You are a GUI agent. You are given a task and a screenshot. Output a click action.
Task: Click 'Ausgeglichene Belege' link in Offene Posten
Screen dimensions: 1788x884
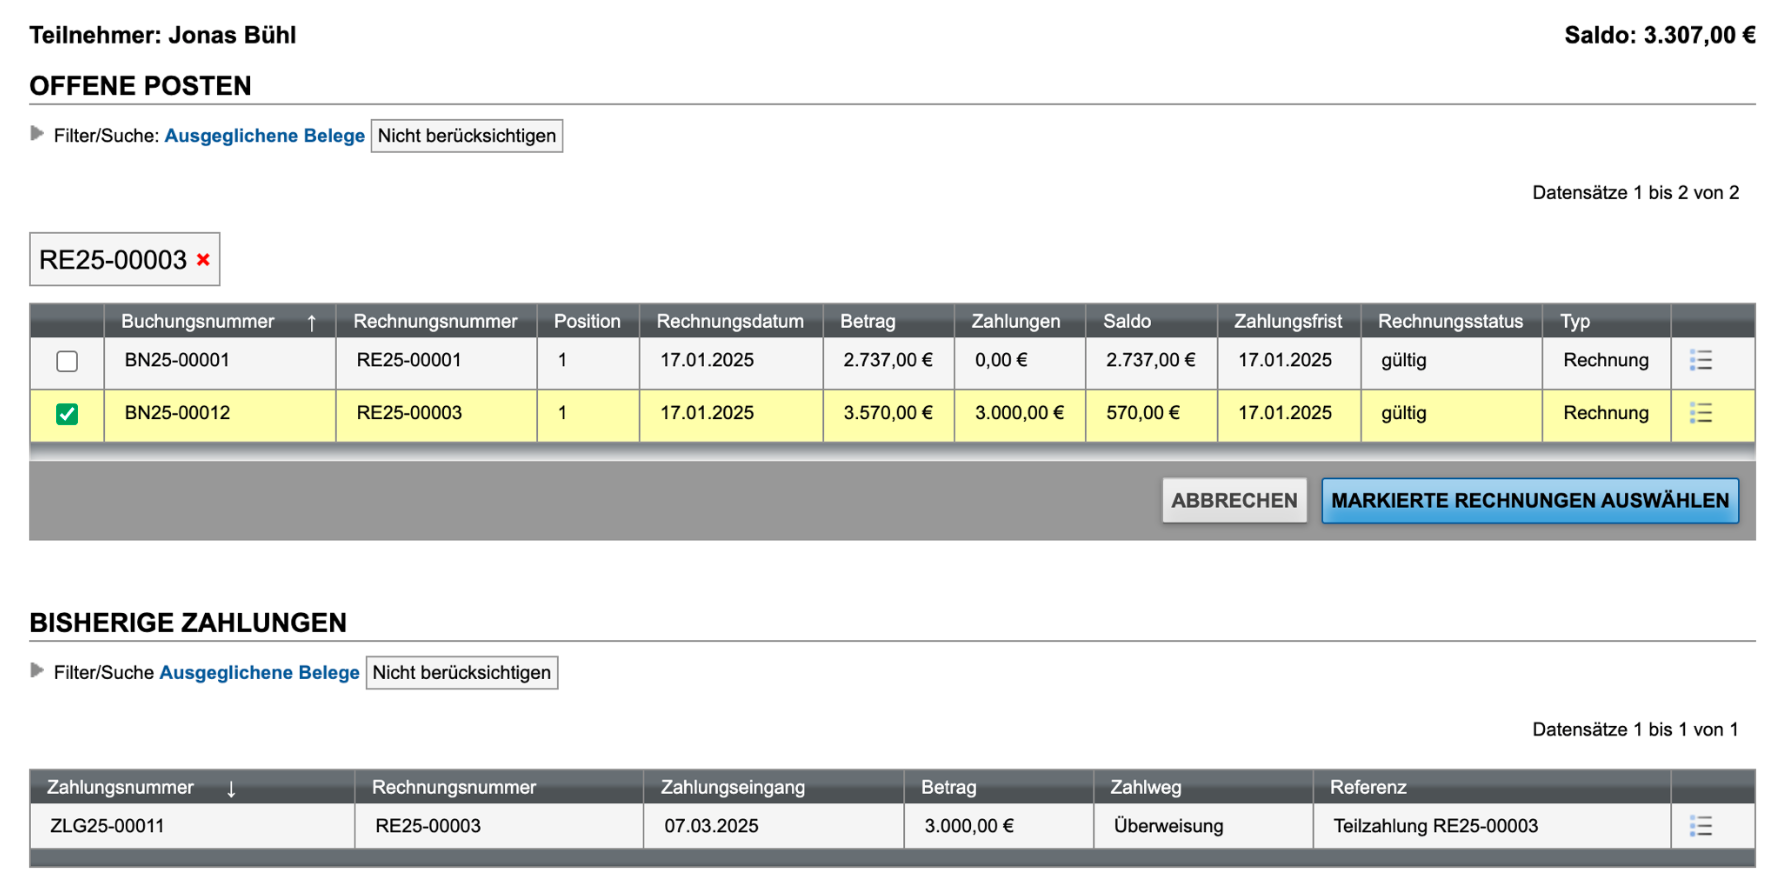[x=264, y=136]
